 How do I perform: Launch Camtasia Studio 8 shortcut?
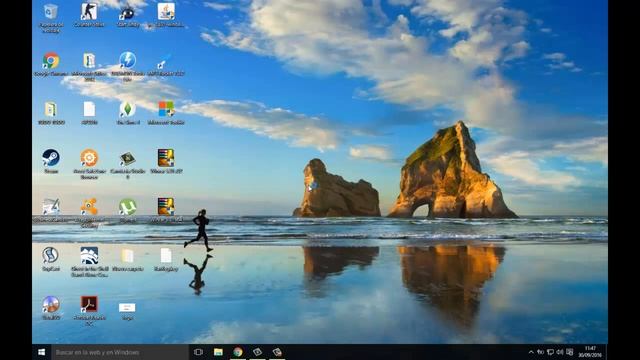pyautogui.click(x=127, y=158)
